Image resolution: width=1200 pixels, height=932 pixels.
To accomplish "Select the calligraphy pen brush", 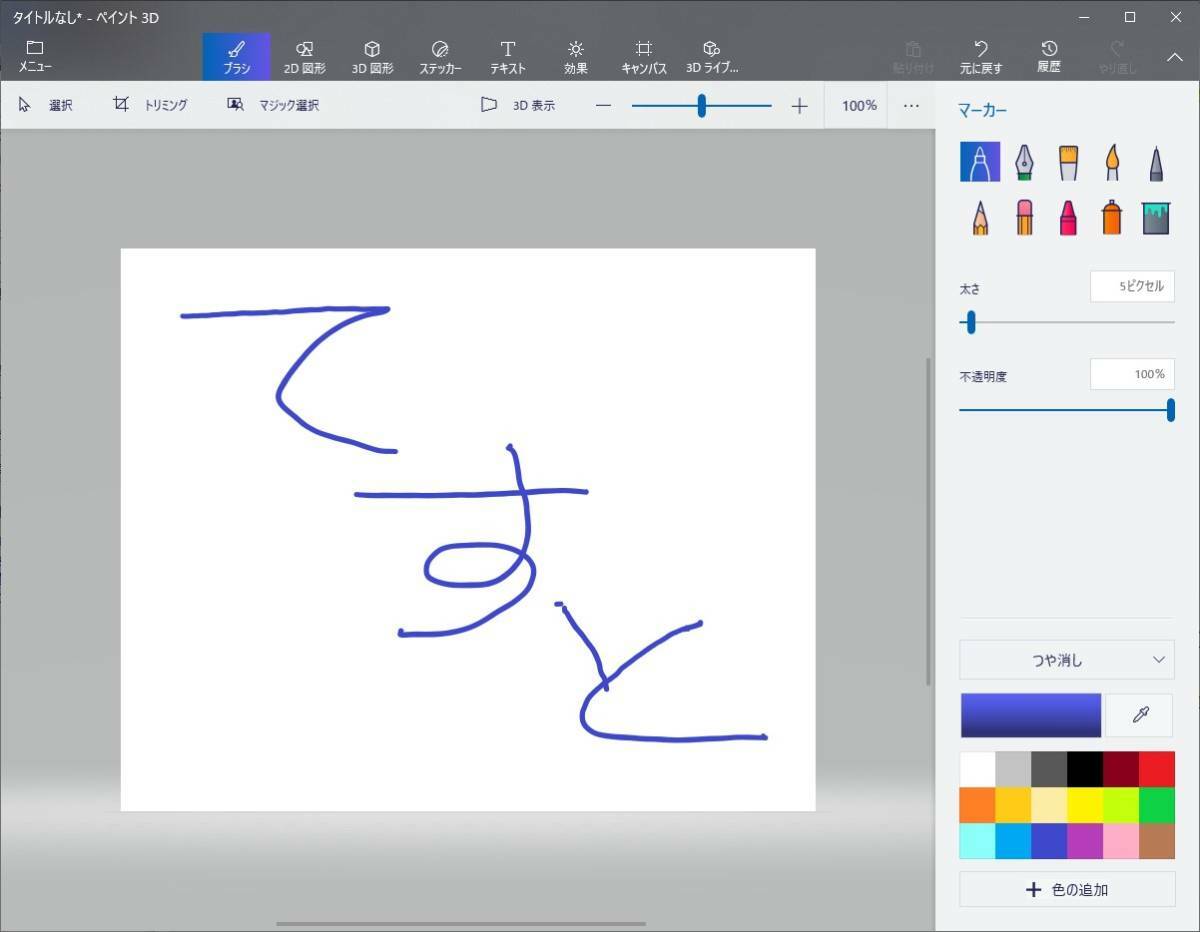I will (1024, 162).
